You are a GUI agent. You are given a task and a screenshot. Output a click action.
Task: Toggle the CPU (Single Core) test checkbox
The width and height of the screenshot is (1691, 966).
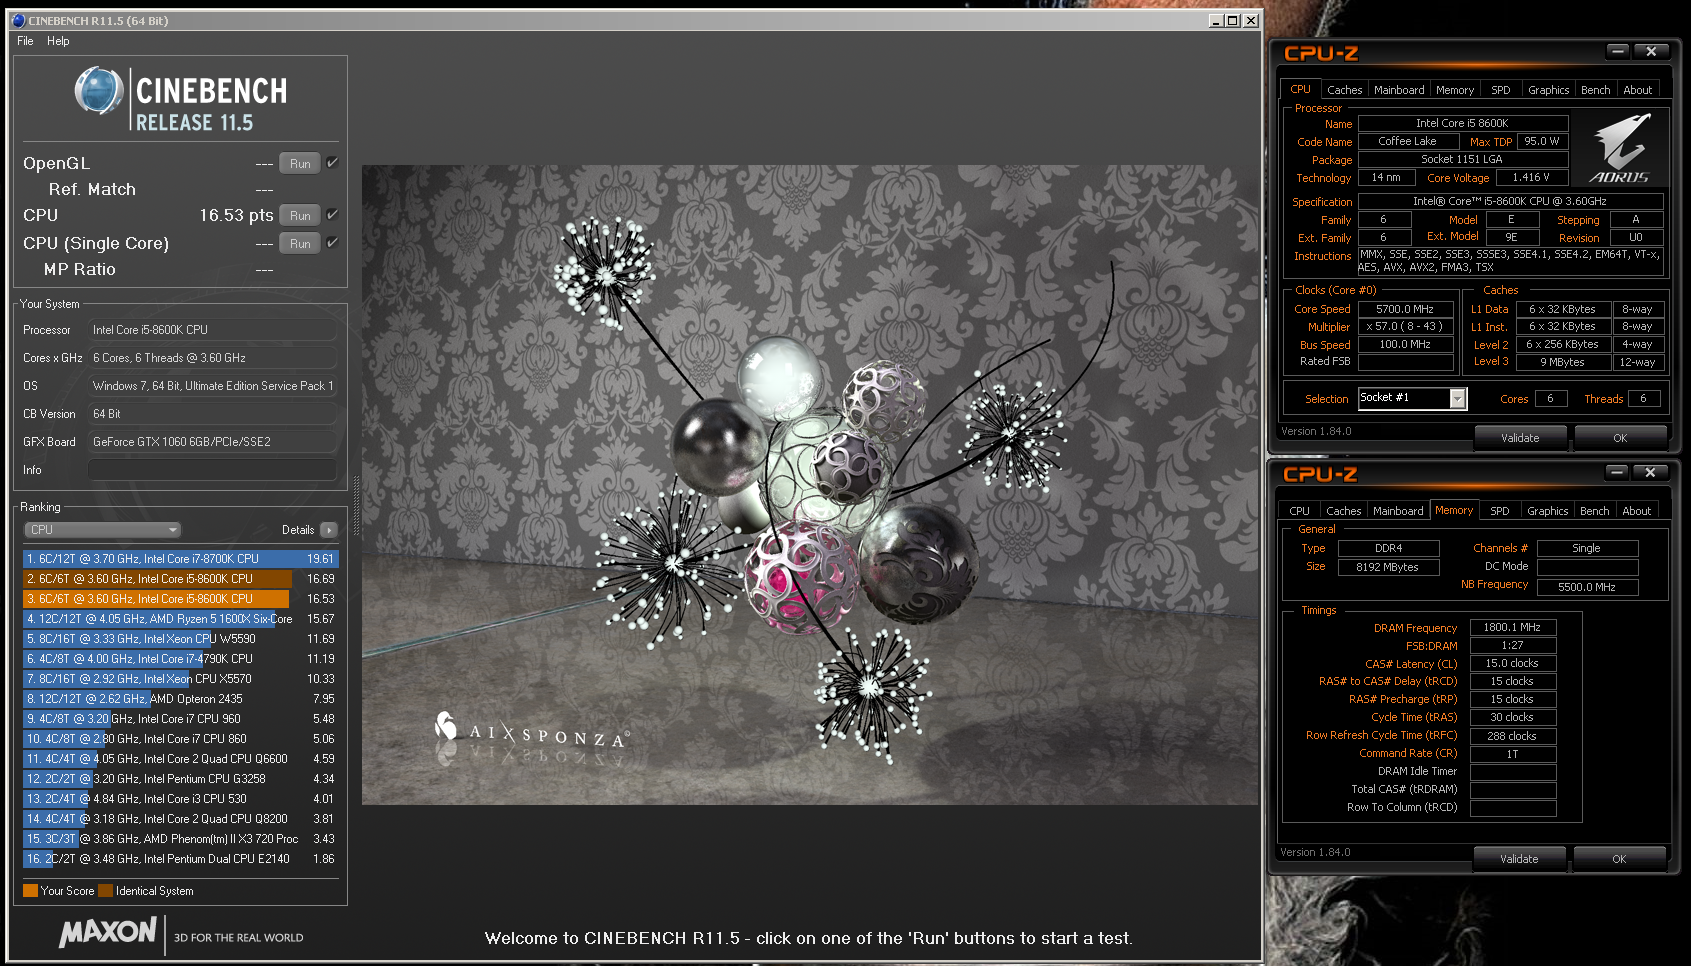click(x=332, y=243)
